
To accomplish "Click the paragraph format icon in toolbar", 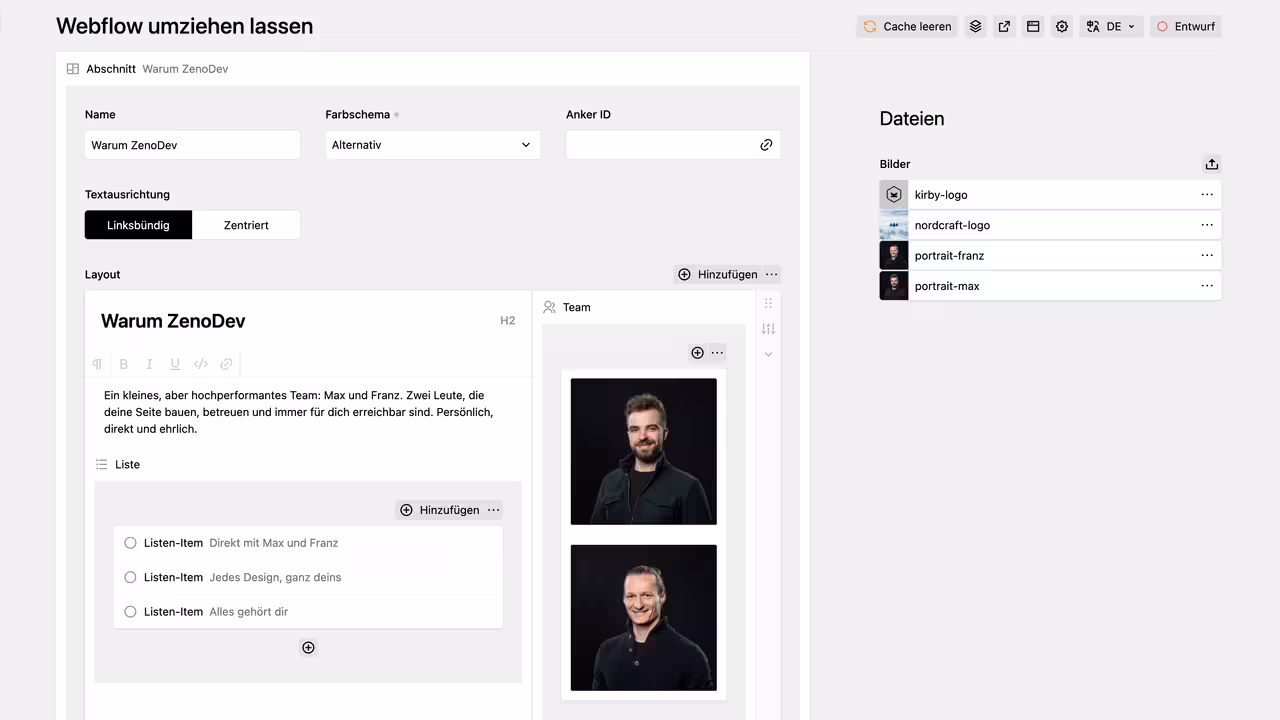I will coord(98,364).
